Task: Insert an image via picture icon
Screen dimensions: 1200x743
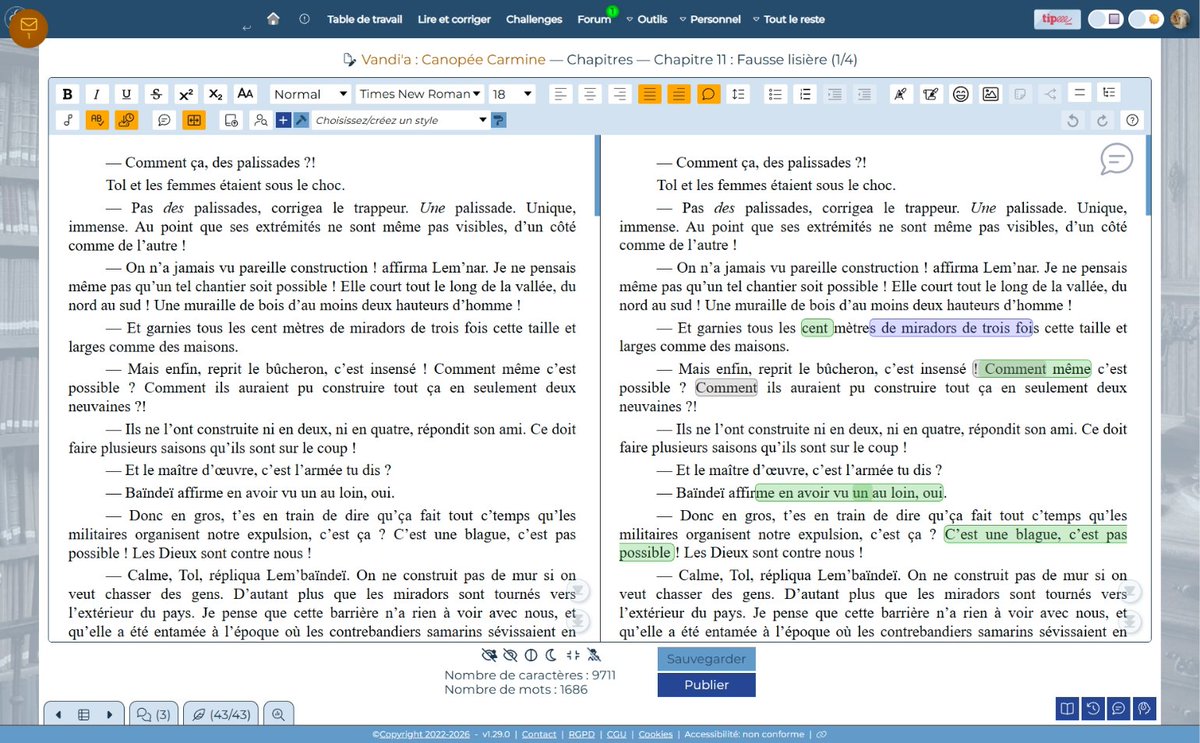Action: (x=990, y=94)
